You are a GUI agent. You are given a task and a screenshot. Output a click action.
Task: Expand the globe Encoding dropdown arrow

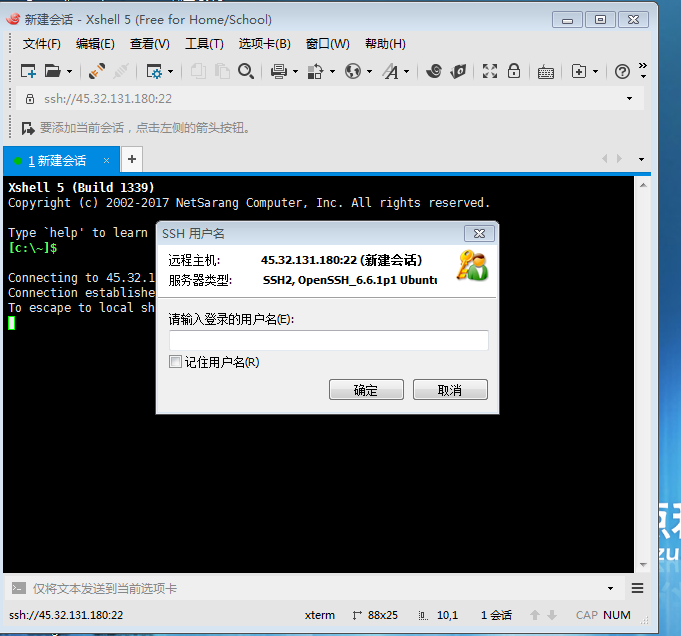click(370, 72)
